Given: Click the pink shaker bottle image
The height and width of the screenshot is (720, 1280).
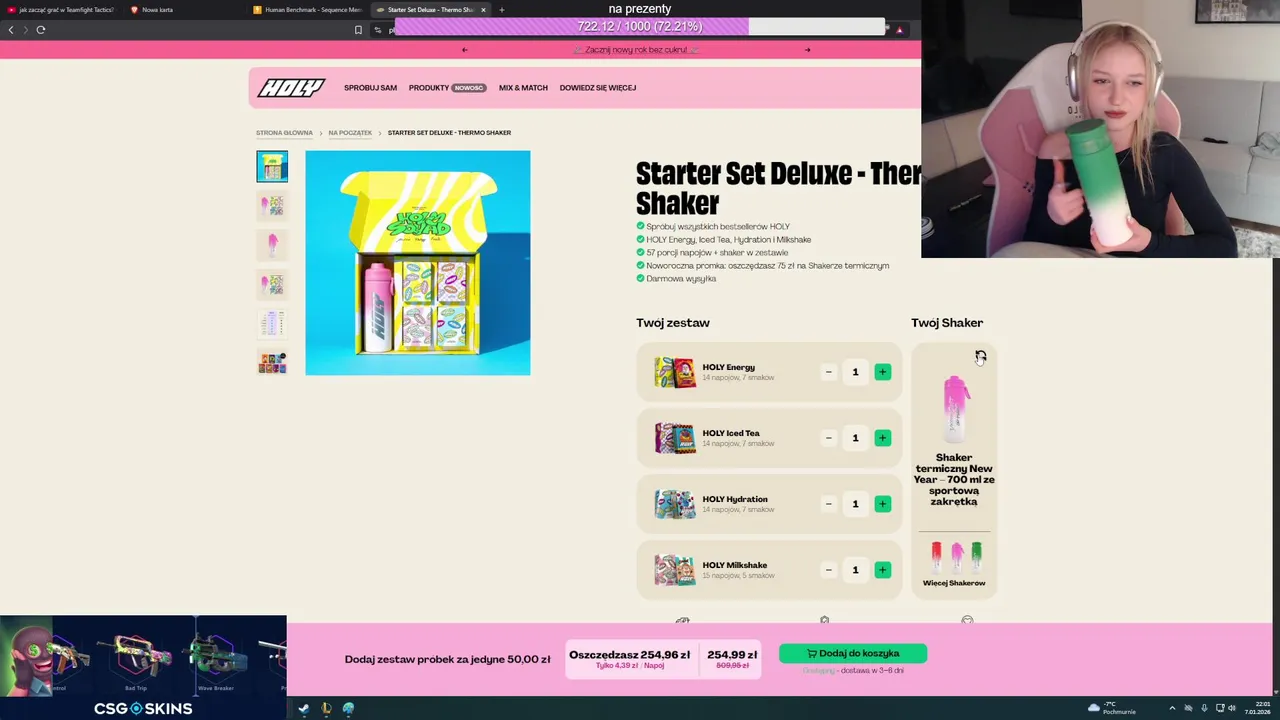Looking at the screenshot, I should tap(954, 409).
